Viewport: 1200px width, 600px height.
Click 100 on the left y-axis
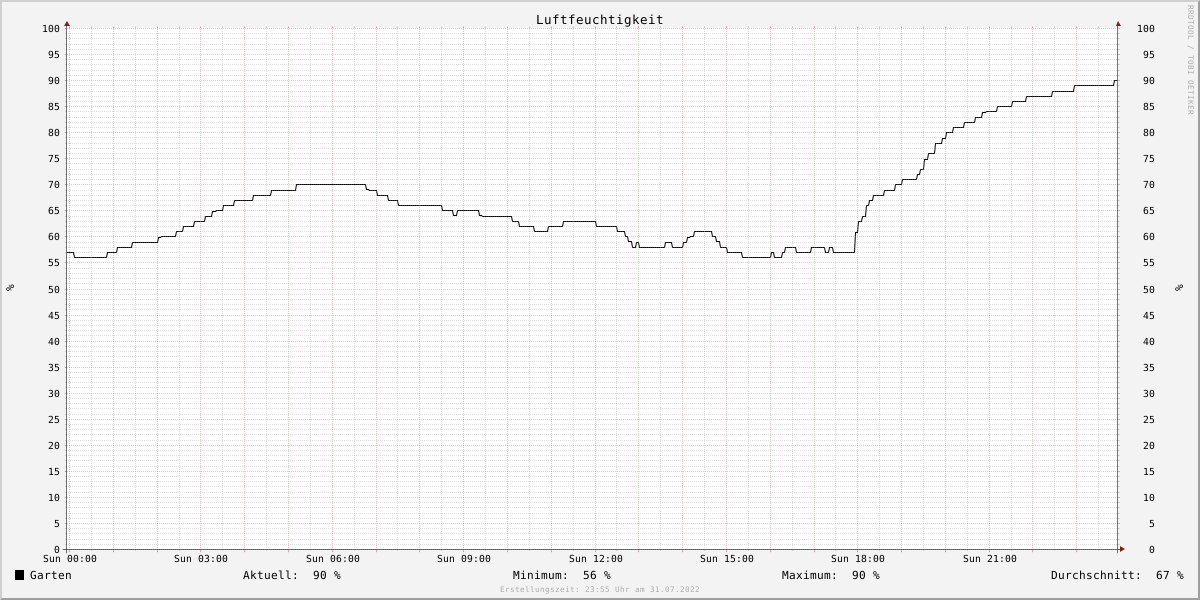(x=51, y=28)
